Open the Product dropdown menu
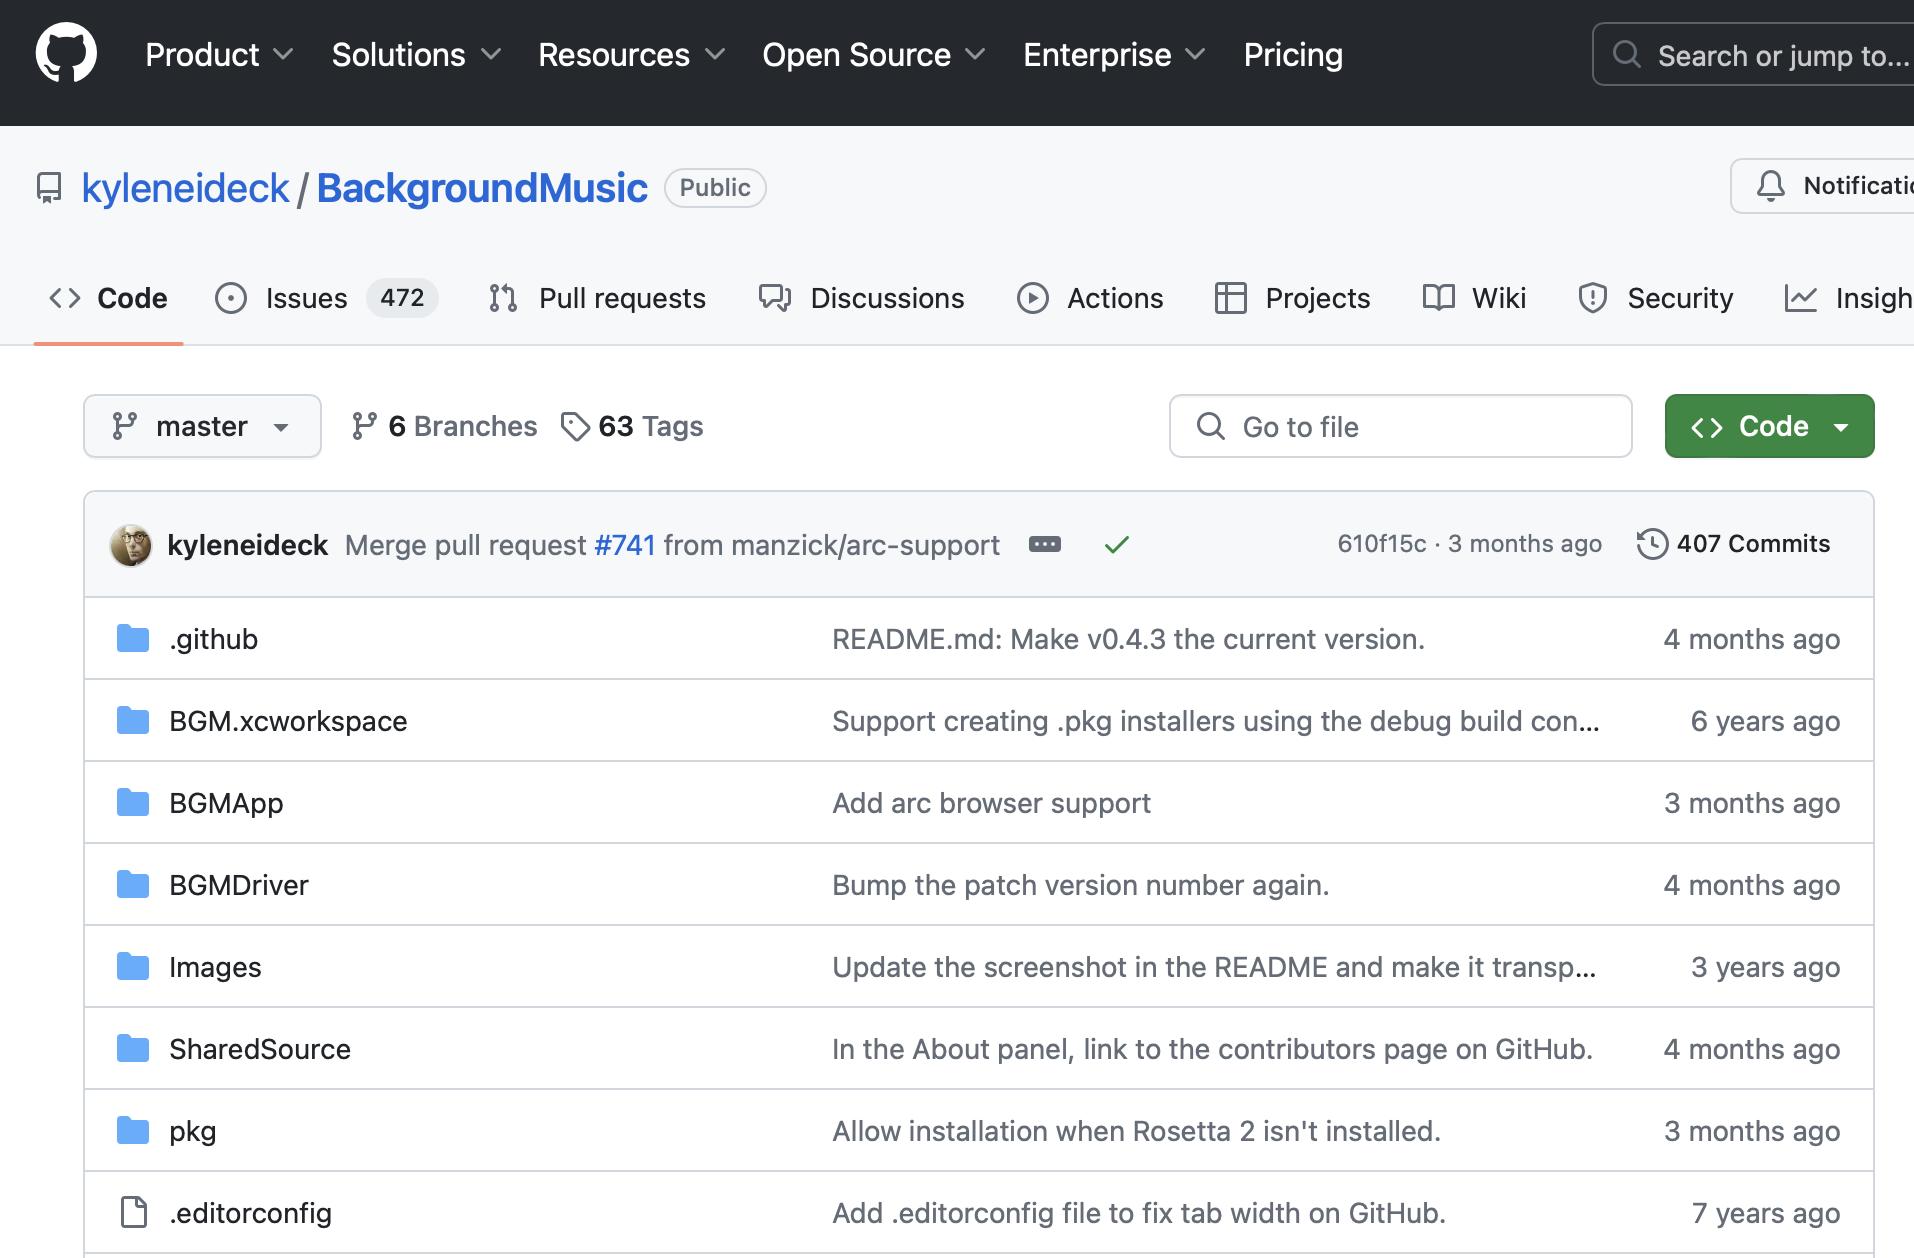Image resolution: width=1914 pixels, height=1258 pixels. coord(219,55)
